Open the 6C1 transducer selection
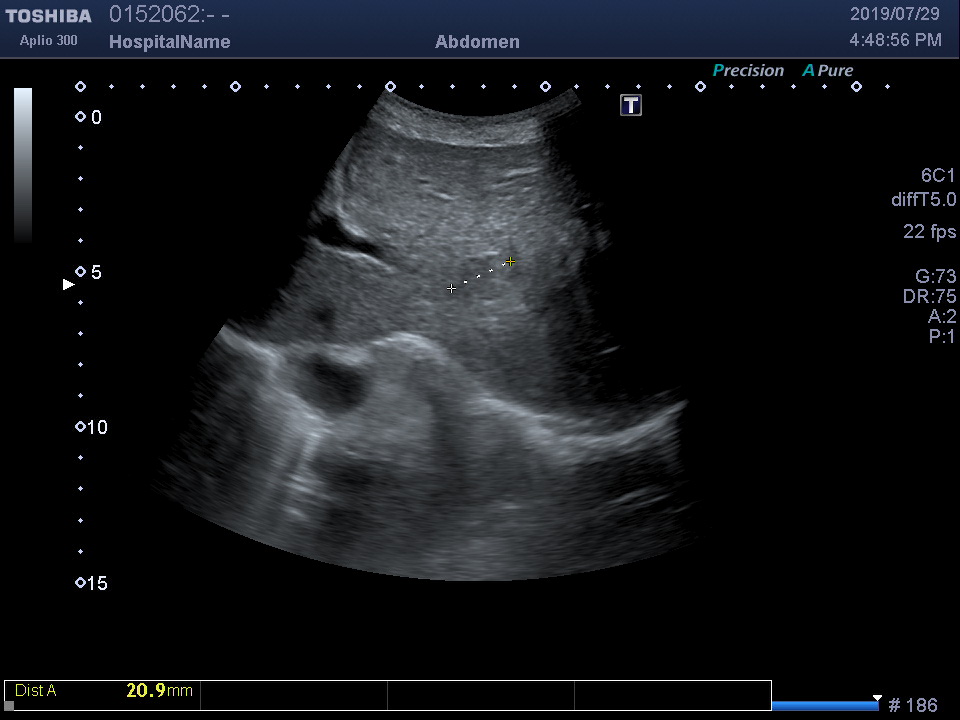The height and width of the screenshot is (720, 960). click(x=938, y=176)
